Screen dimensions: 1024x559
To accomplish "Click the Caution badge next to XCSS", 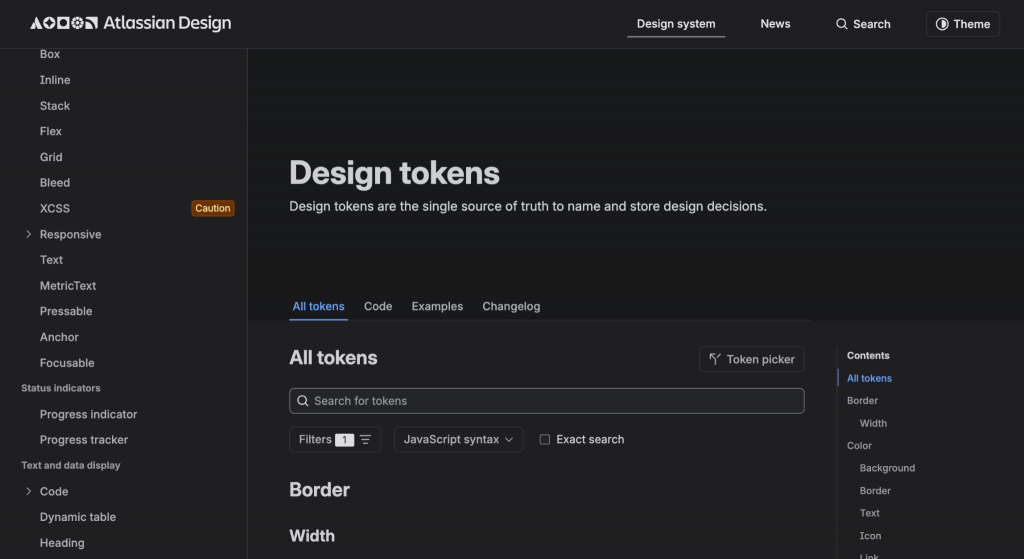I will coord(213,208).
